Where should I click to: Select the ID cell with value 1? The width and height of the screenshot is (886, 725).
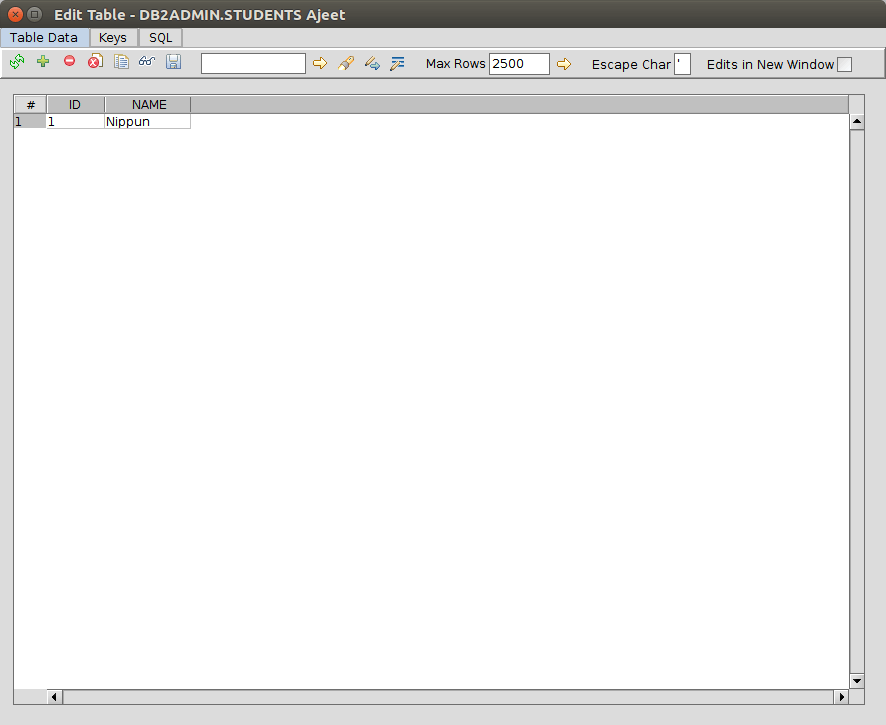coord(75,121)
